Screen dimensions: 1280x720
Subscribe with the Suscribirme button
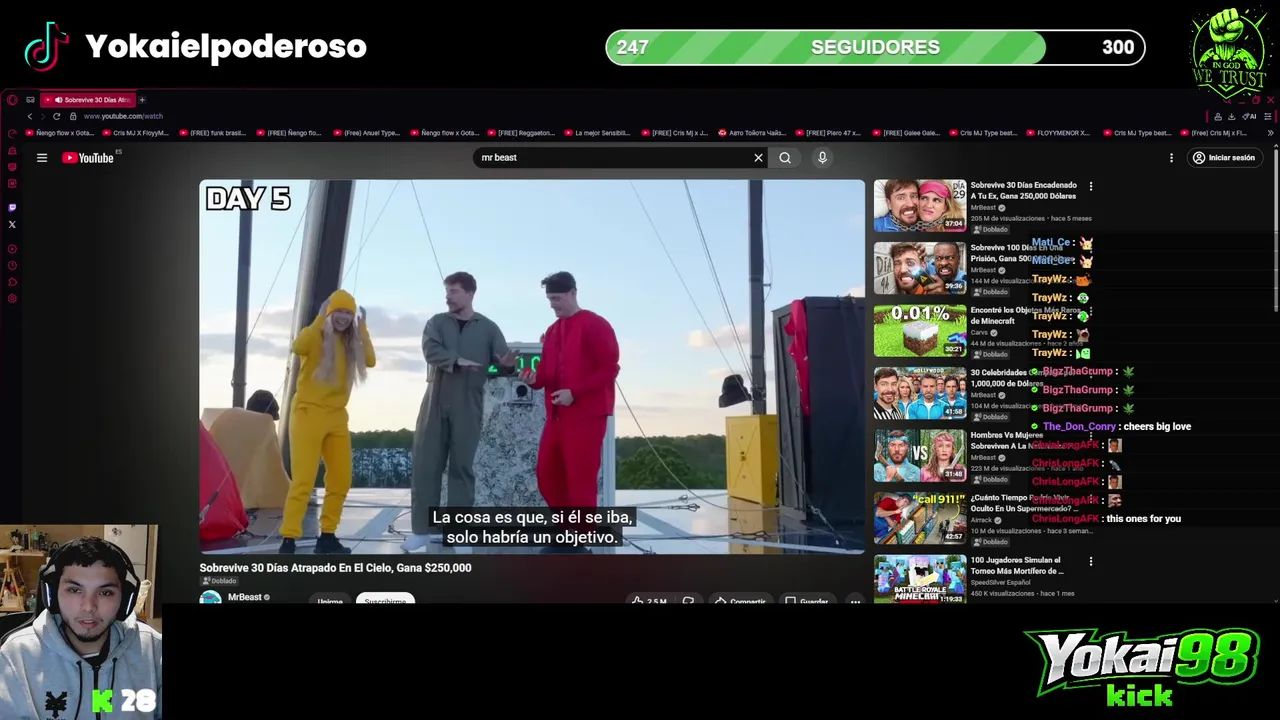click(x=385, y=600)
